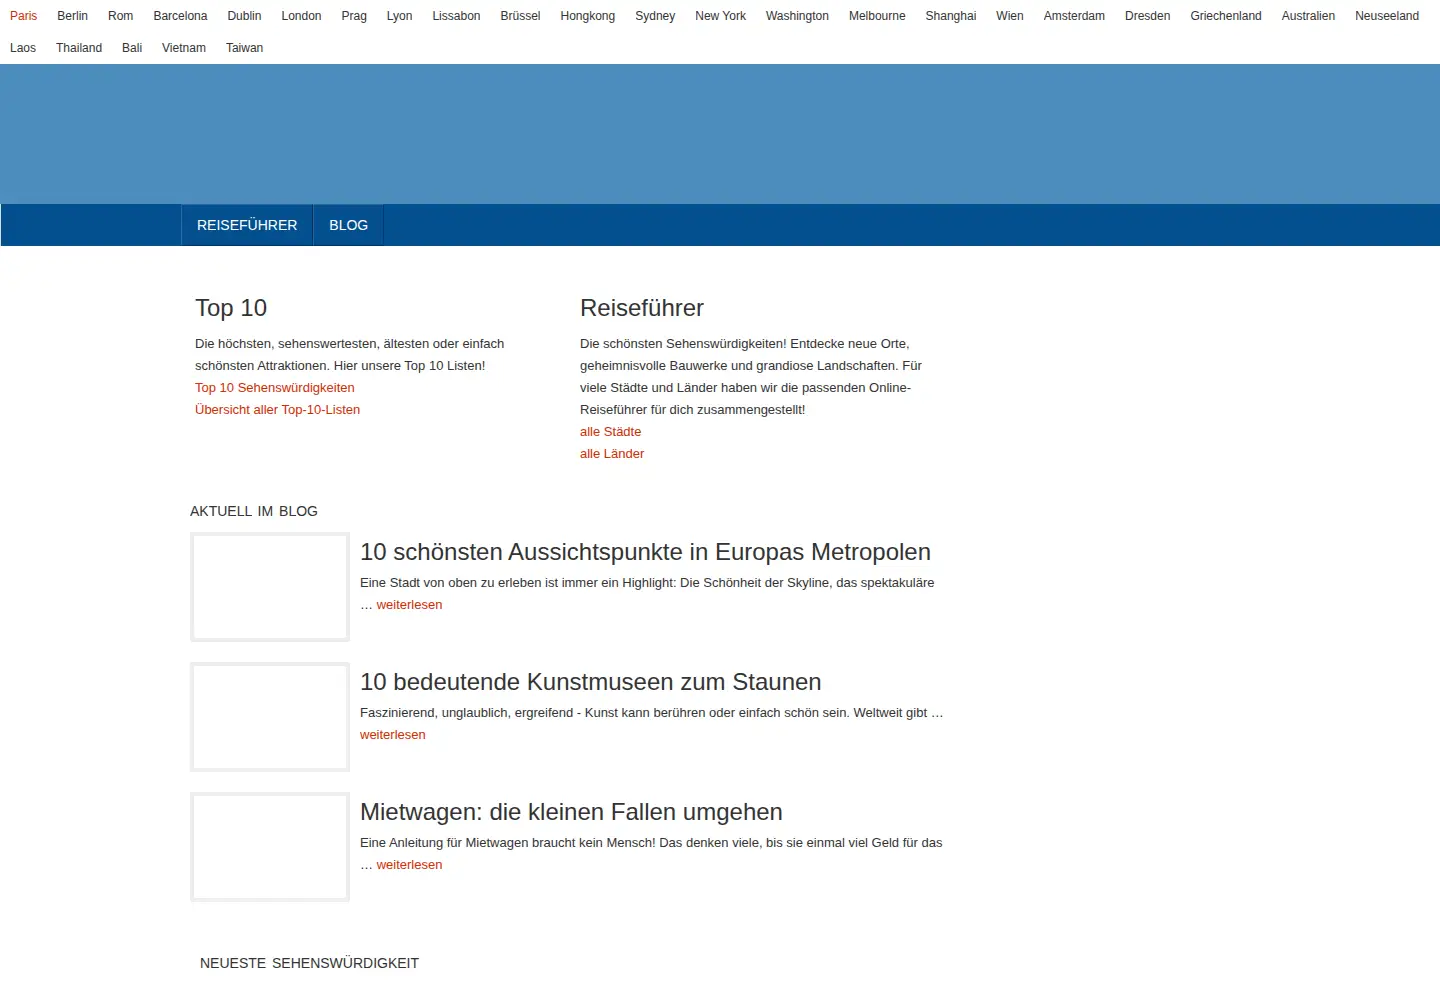Click weiterlesen under the Aussichtspunkte article
This screenshot has height=1000, width=1440.
point(409,605)
